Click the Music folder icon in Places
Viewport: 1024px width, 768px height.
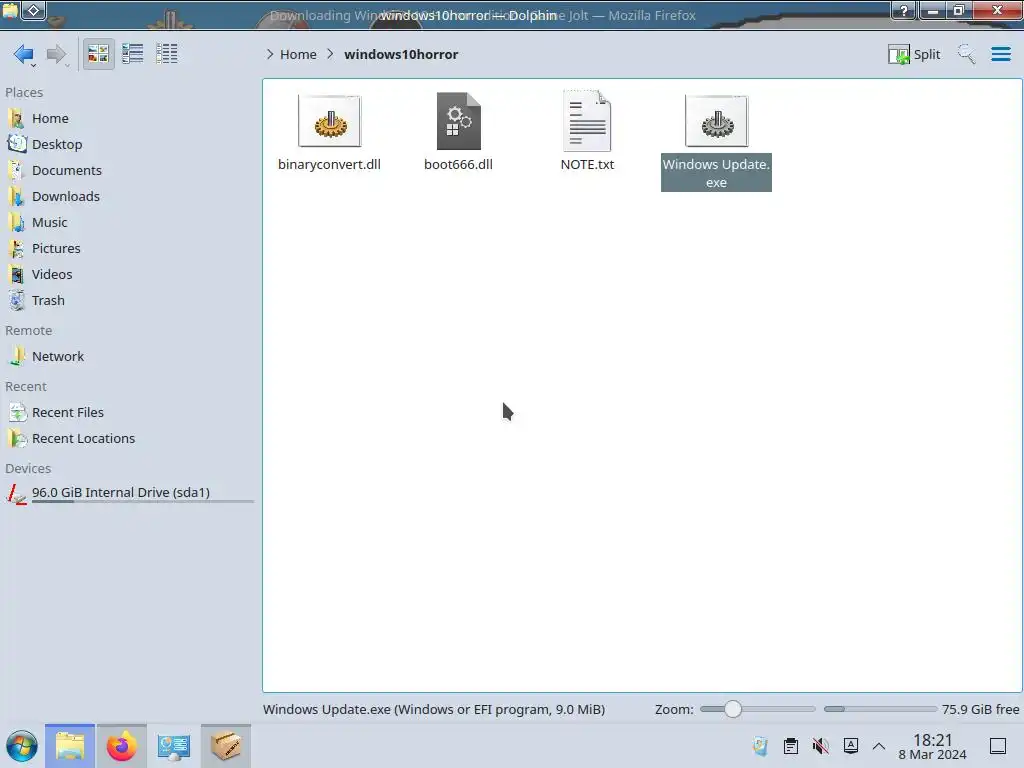coord(17,223)
